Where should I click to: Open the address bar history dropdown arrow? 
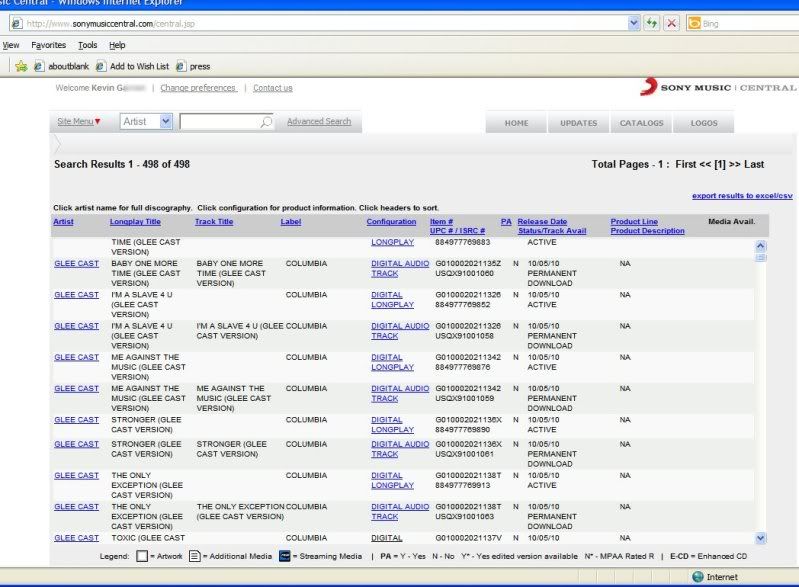pyautogui.click(x=633, y=23)
